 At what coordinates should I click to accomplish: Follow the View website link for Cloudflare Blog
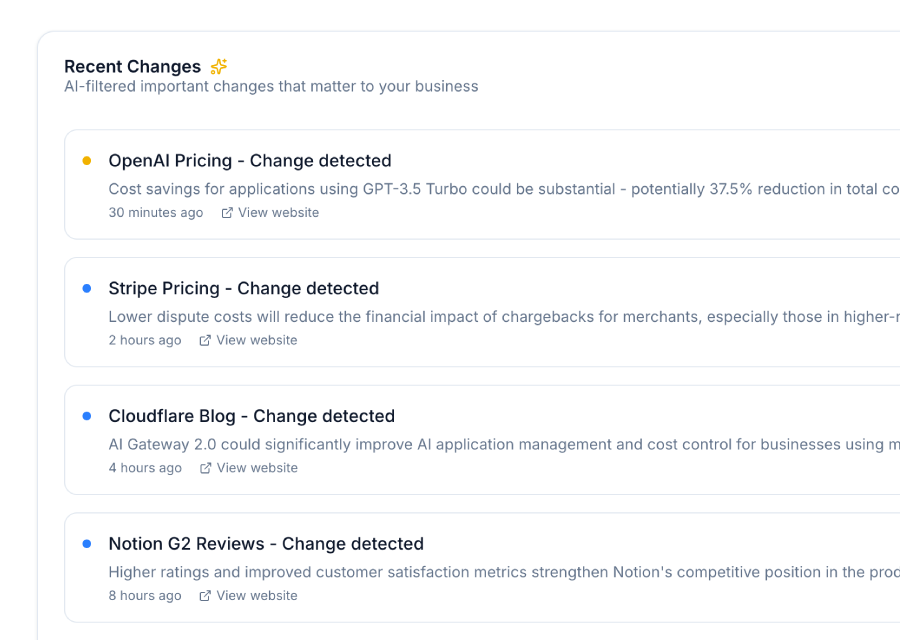point(257,468)
